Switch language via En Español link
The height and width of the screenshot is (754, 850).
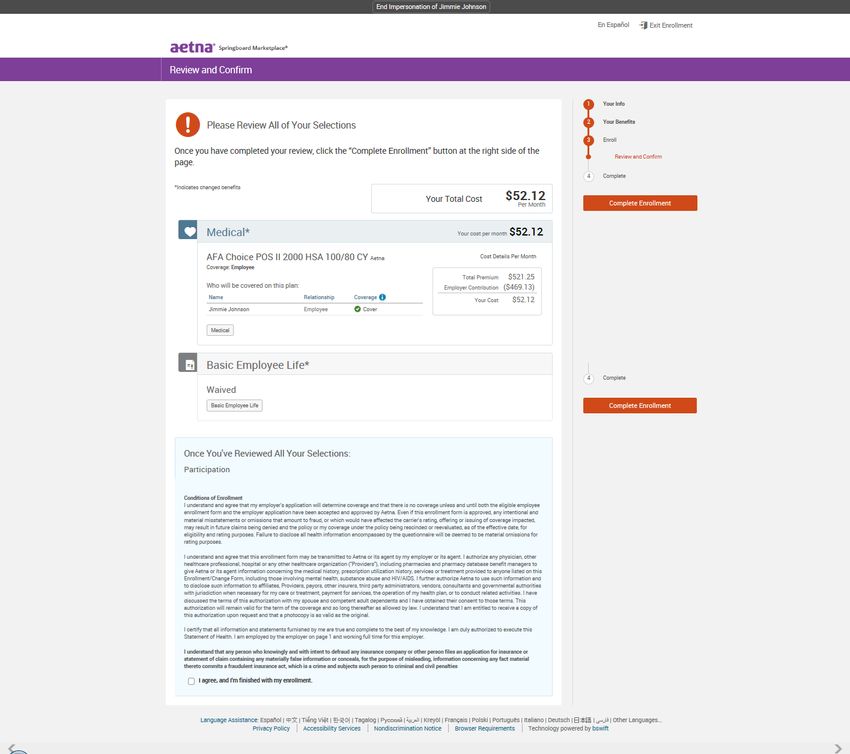click(x=613, y=25)
